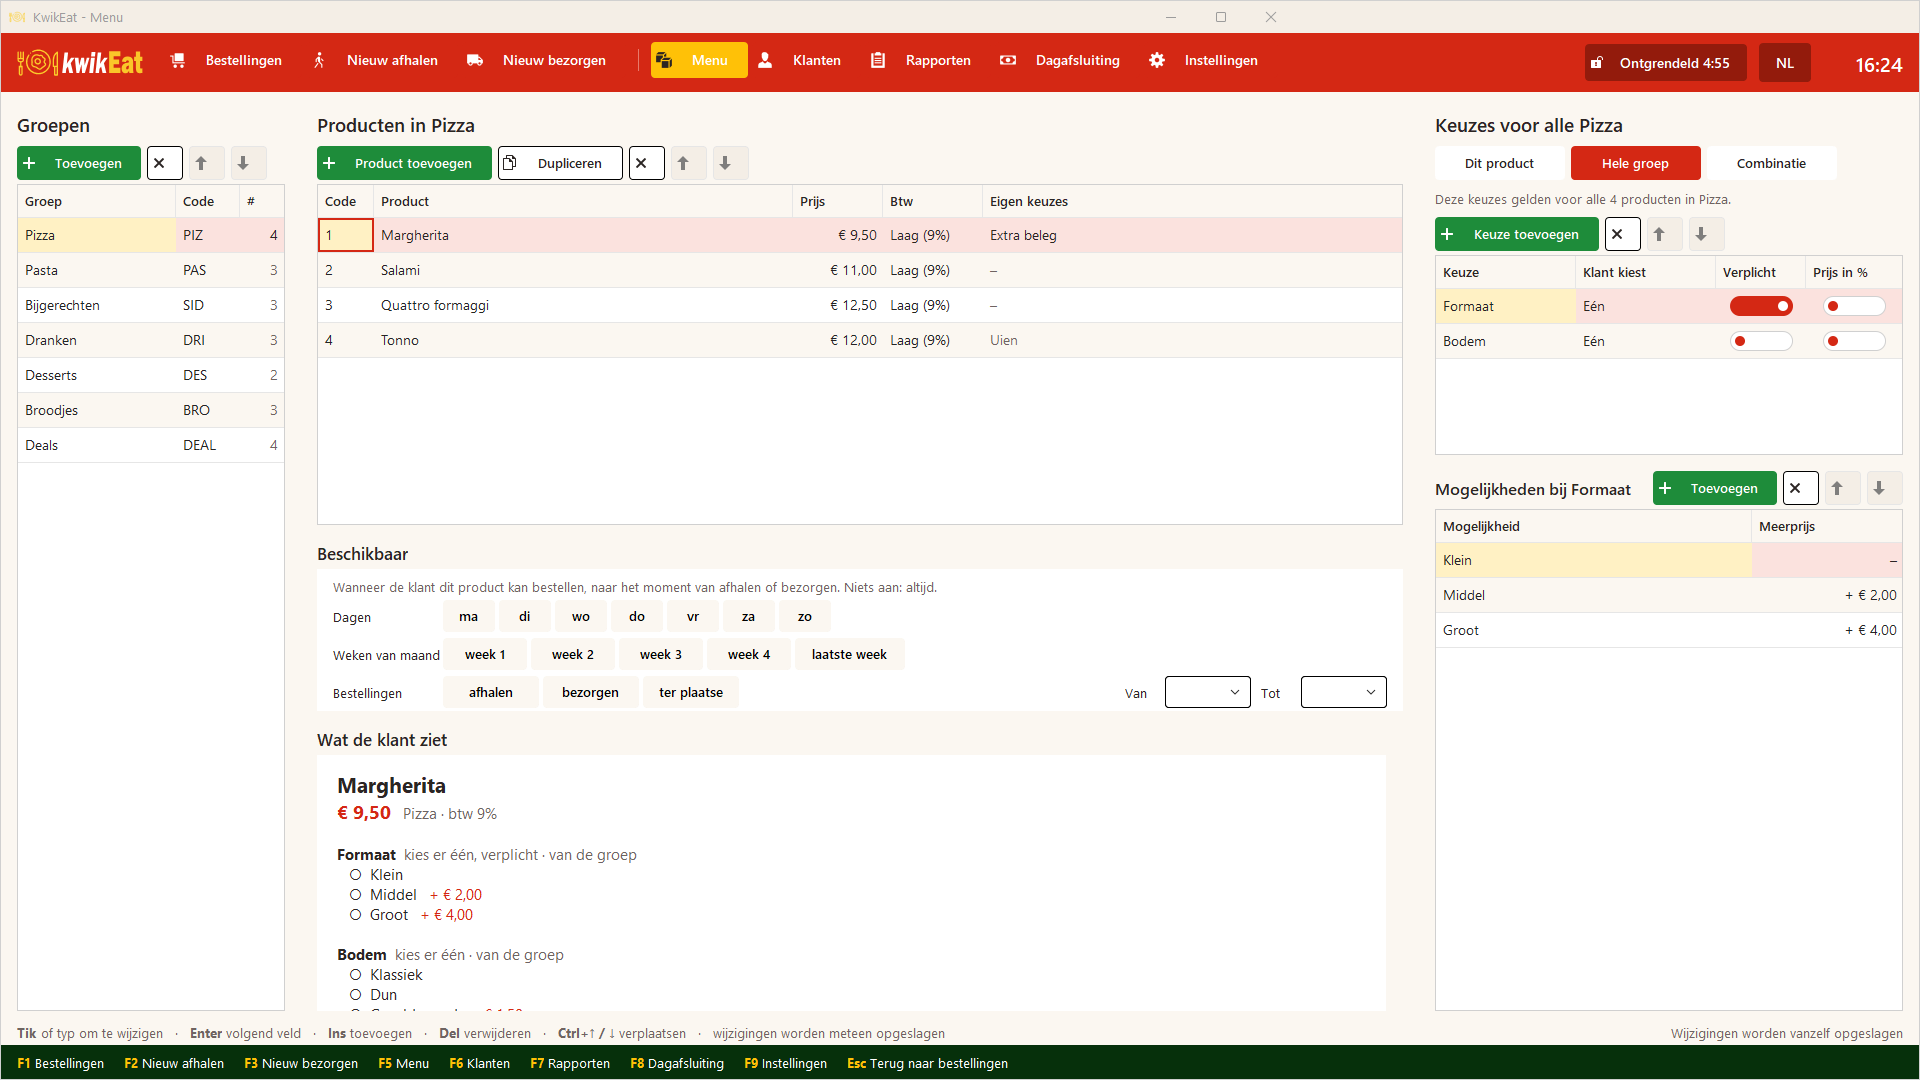
Task: Toggle 'laatste week' availability
Action: tap(849, 654)
